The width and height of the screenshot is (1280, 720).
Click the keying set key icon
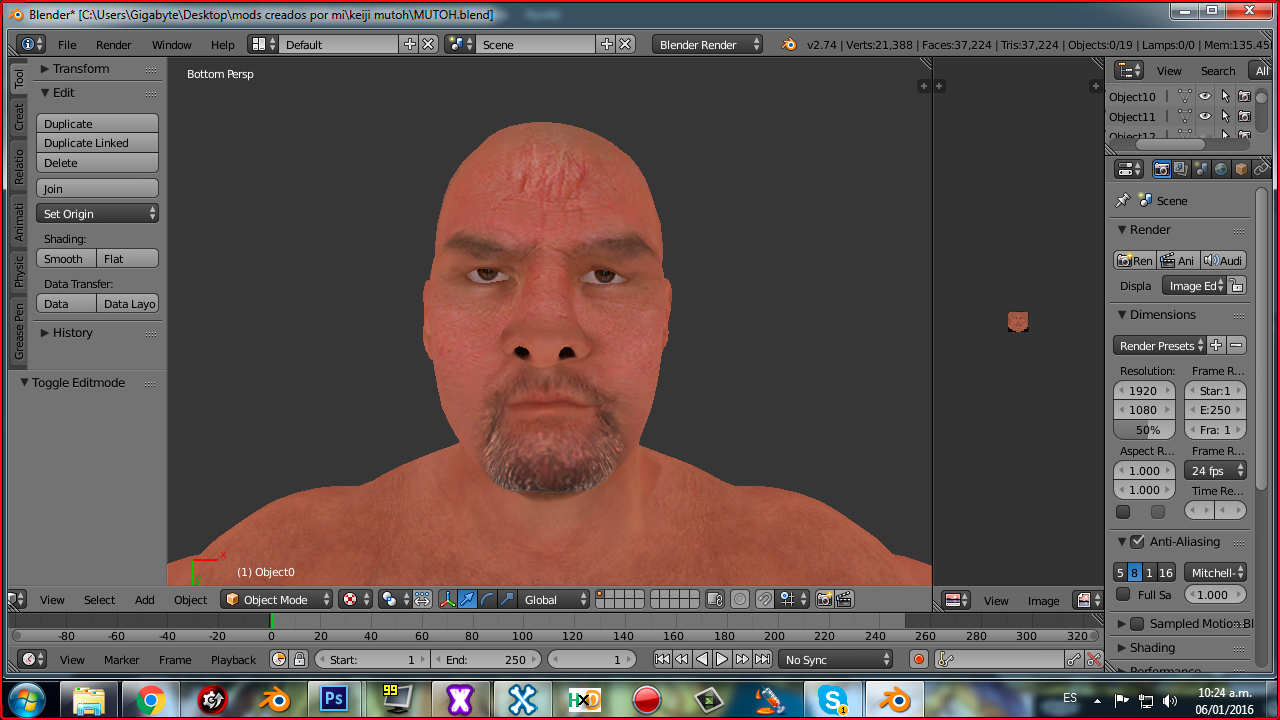(x=945, y=659)
